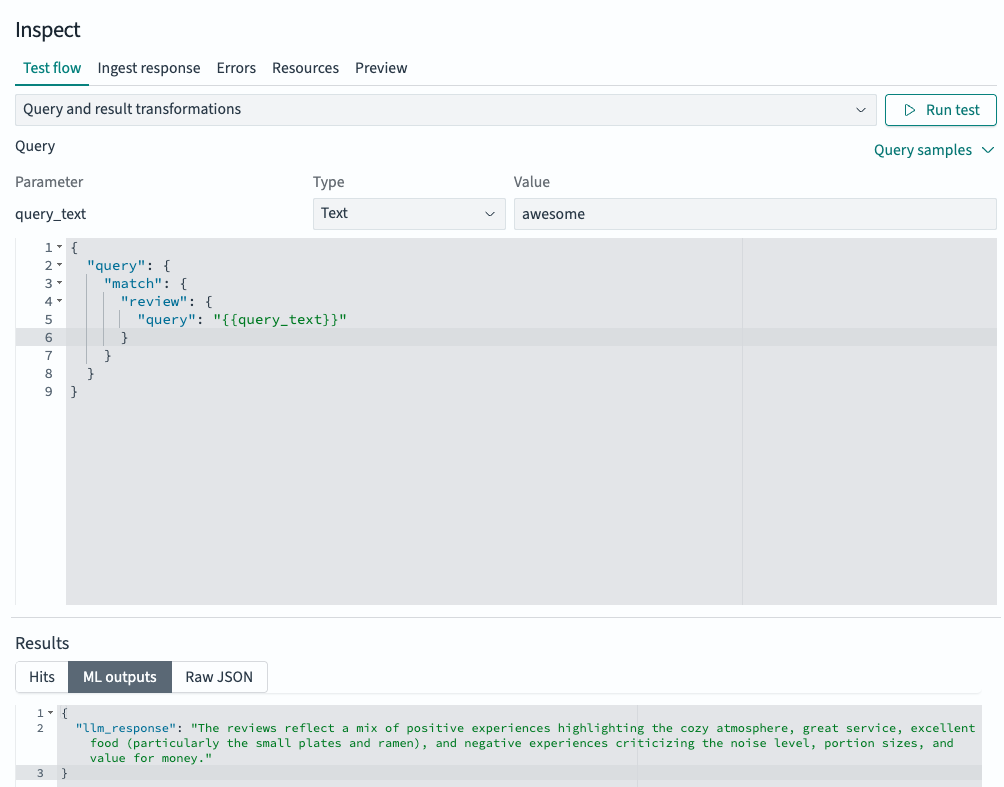
Task: Click the transformations selector chevron icon
Action: (x=861, y=110)
